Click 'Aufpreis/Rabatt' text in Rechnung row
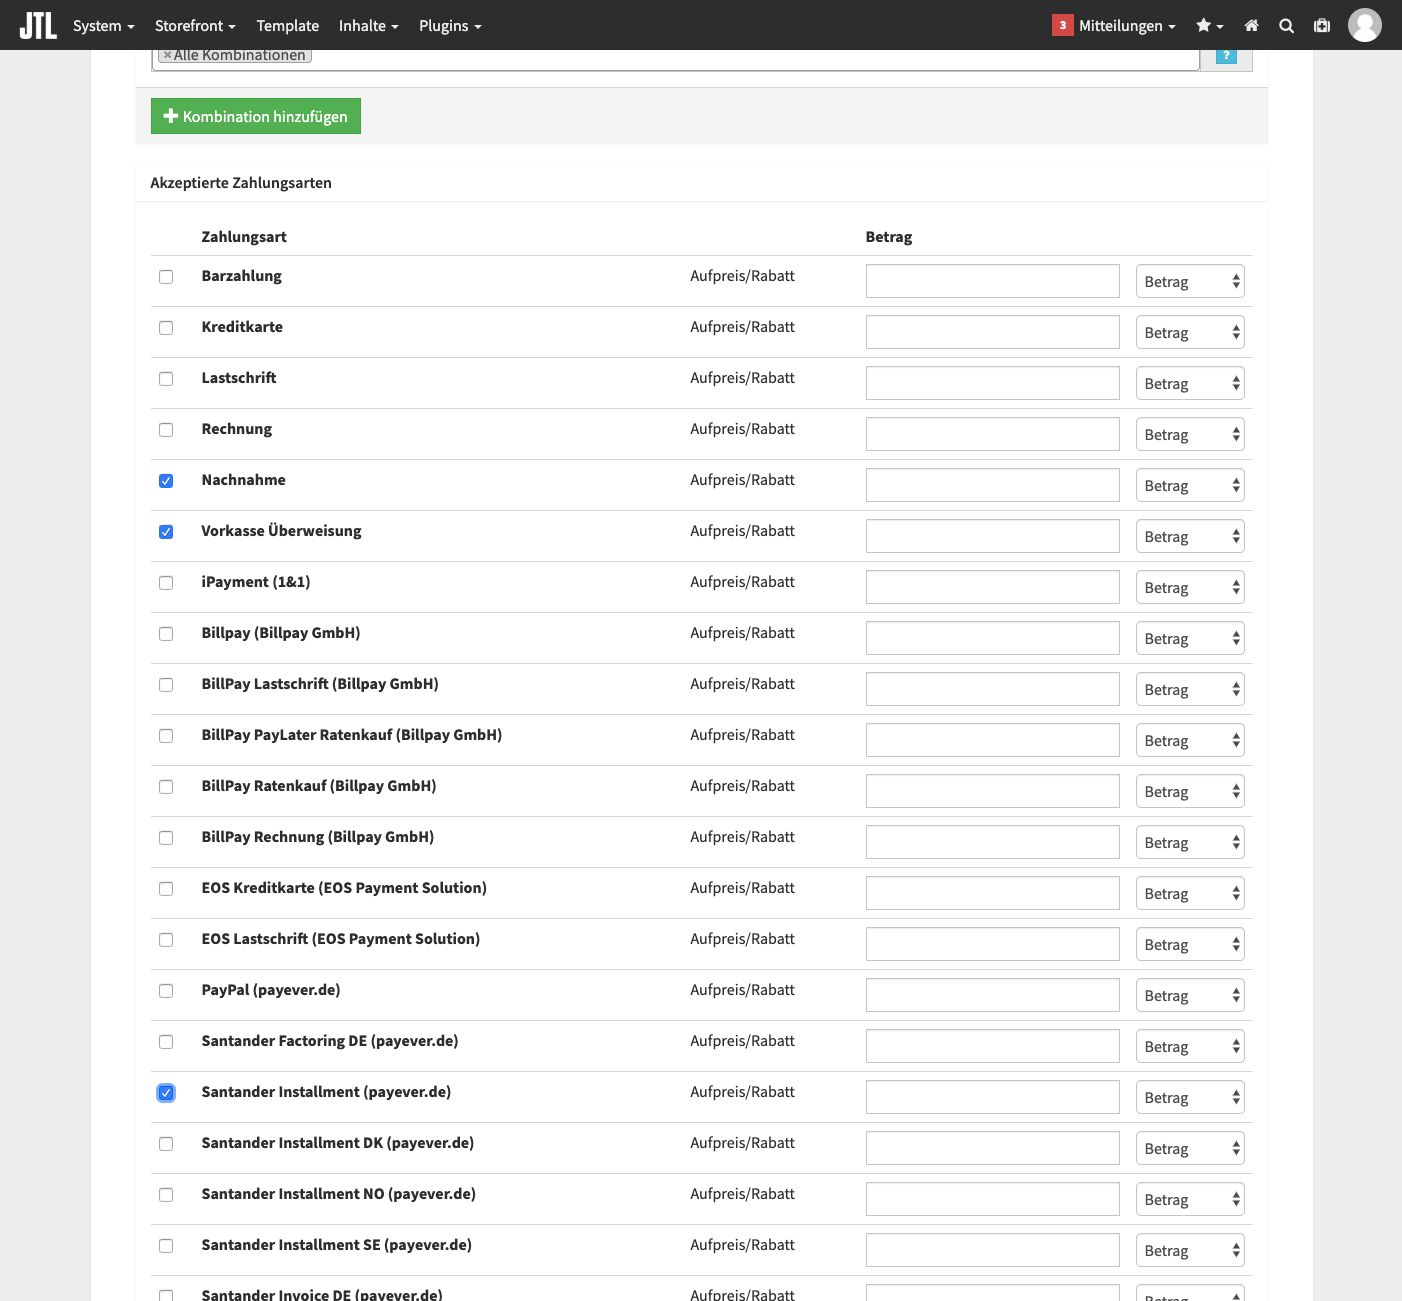Screen dimensions: 1402x1301 coord(742,429)
